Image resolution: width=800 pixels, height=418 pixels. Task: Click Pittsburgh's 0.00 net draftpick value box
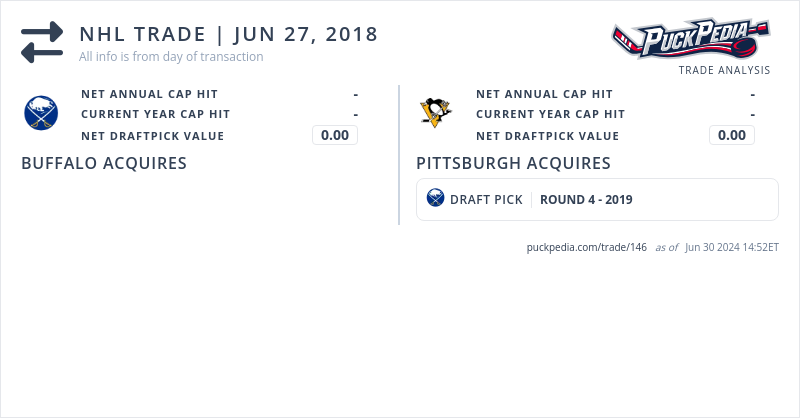(x=732, y=136)
